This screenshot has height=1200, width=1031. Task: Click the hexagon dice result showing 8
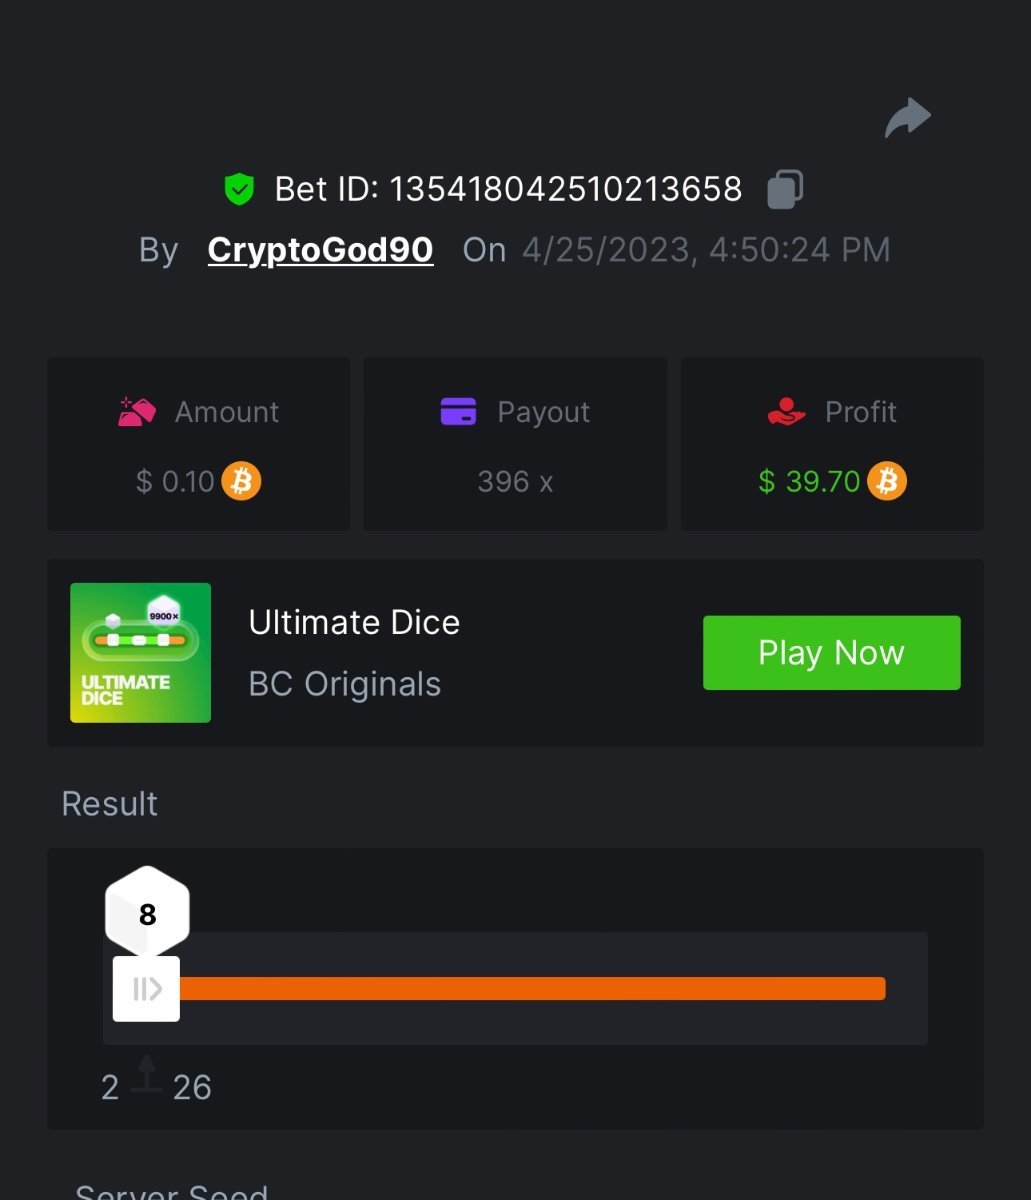(147, 914)
